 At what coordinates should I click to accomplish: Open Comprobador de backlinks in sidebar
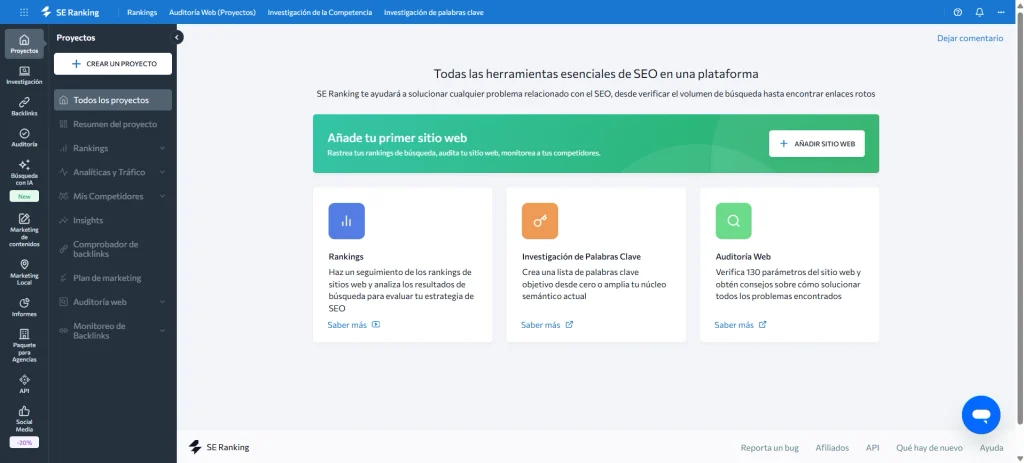pos(113,249)
